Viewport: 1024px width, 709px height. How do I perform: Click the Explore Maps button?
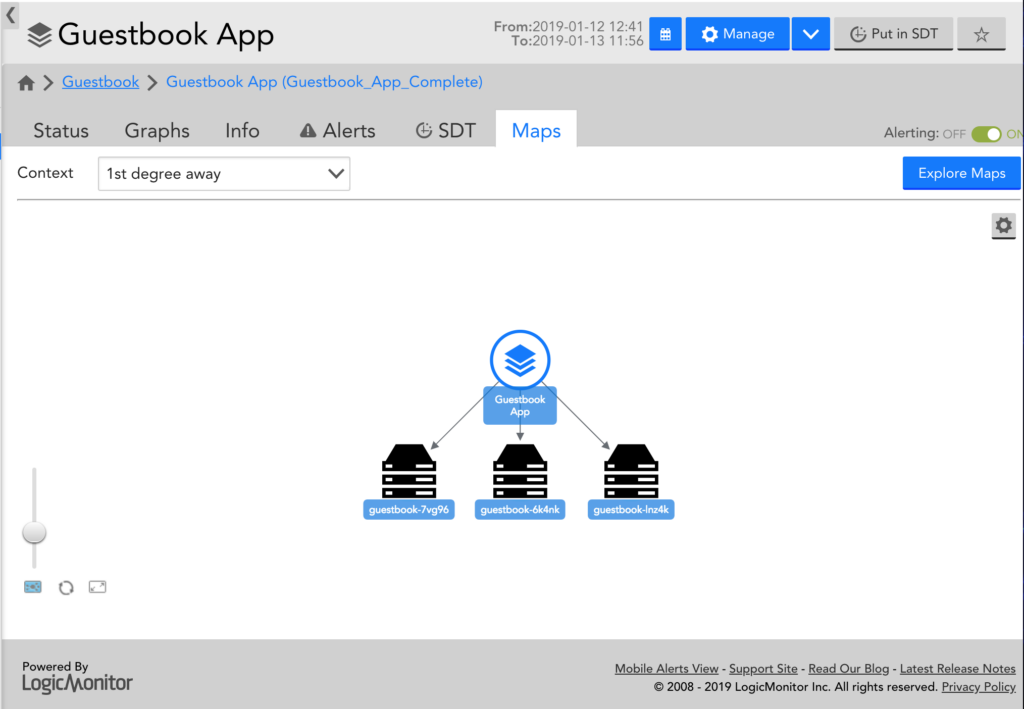960,173
